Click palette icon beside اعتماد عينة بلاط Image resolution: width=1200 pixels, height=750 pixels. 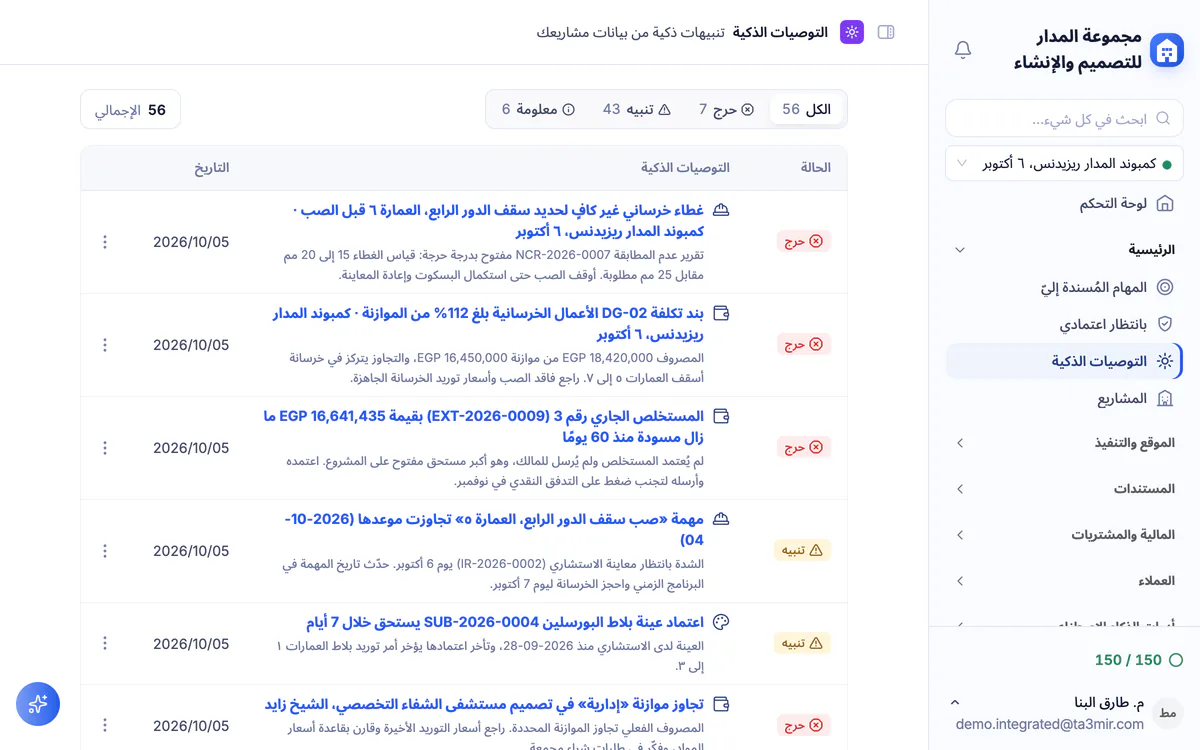point(721,622)
